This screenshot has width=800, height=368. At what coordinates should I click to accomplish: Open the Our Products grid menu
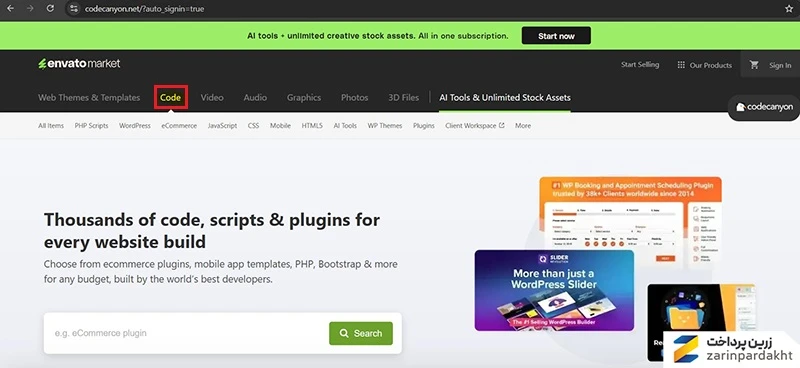[x=704, y=65]
